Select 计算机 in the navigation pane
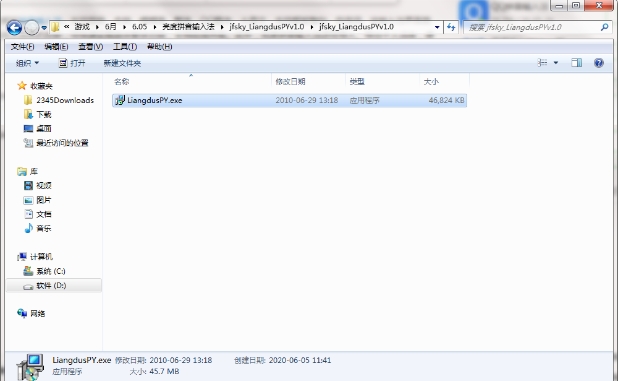 pyautogui.click(x=41, y=257)
